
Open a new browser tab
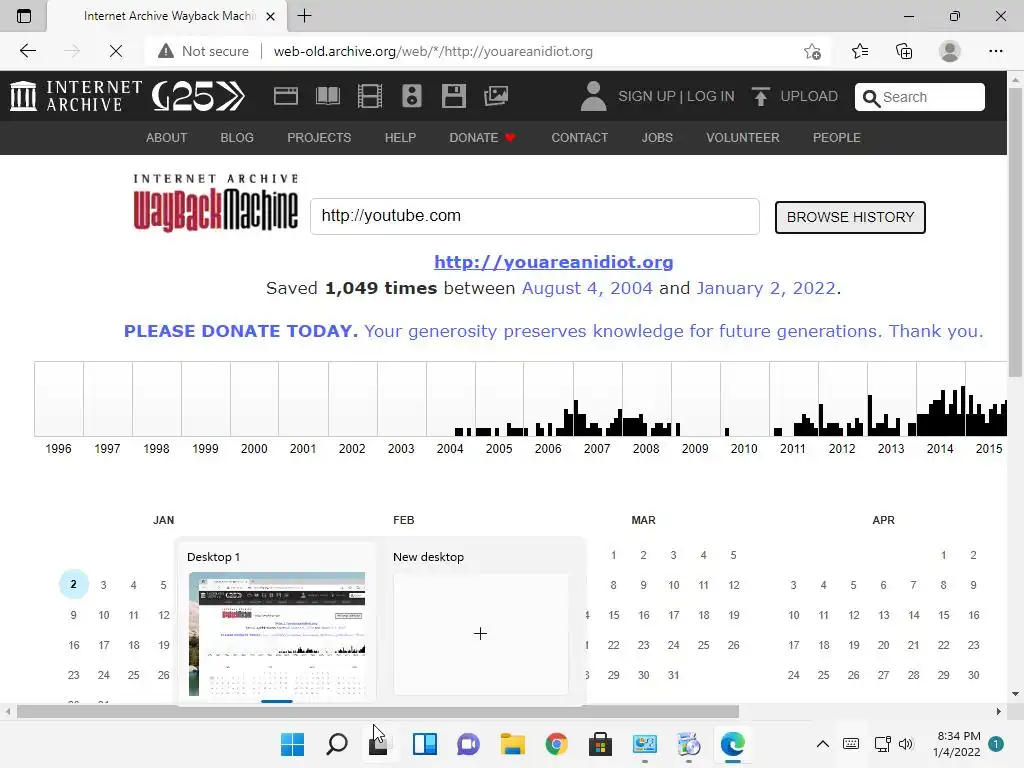click(x=304, y=16)
